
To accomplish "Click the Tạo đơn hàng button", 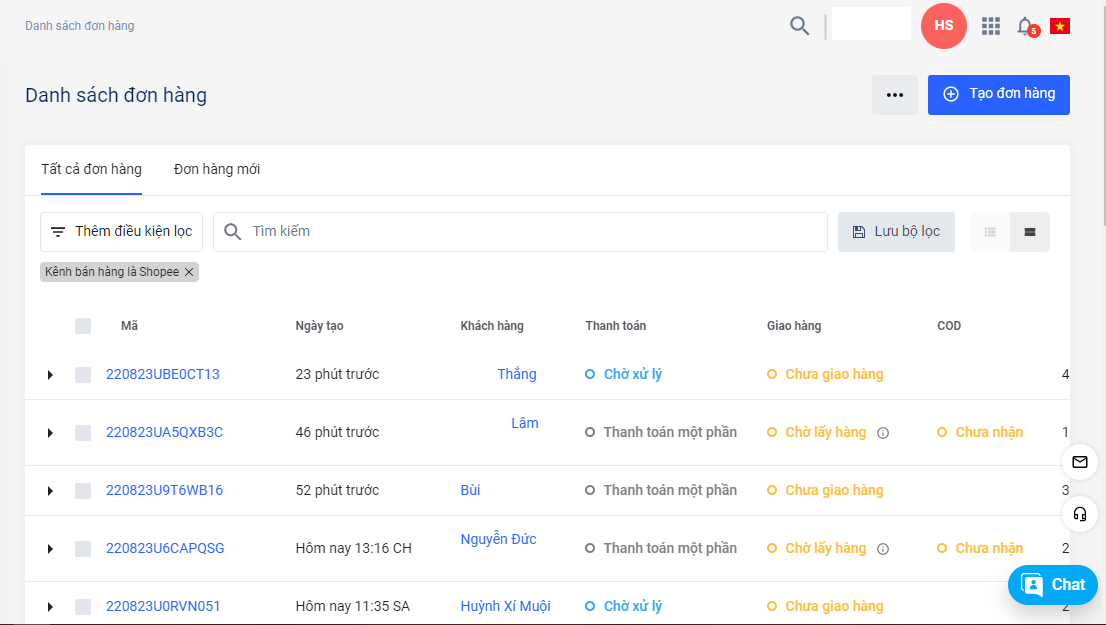I will tap(998, 94).
